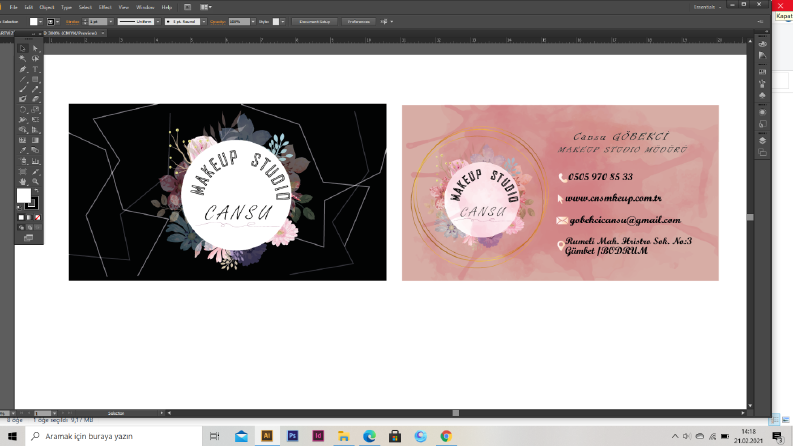Click the Preferences button

[359, 22]
